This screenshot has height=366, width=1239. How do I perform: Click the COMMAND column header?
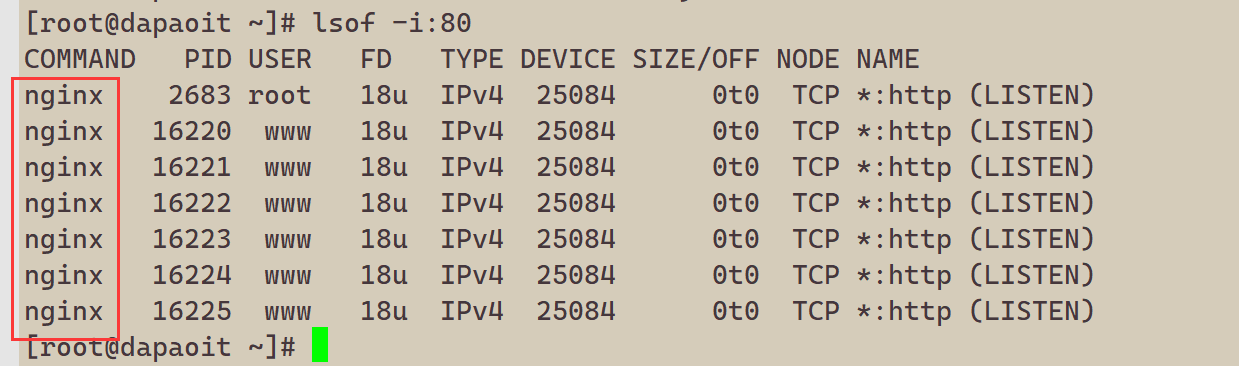(79, 59)
